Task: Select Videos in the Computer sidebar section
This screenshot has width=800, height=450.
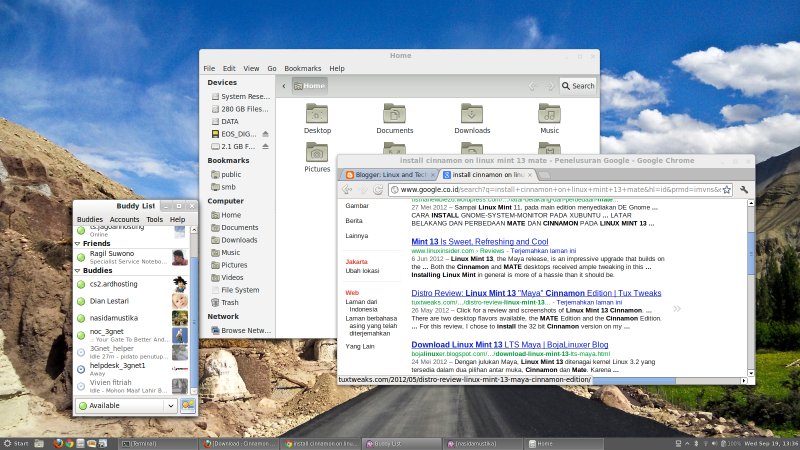Action: pyautogui.click(x=227, y=278)
